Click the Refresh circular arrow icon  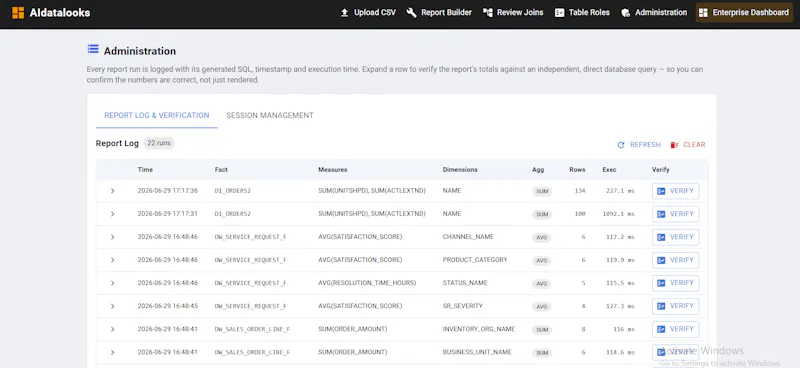click(621, 145)
